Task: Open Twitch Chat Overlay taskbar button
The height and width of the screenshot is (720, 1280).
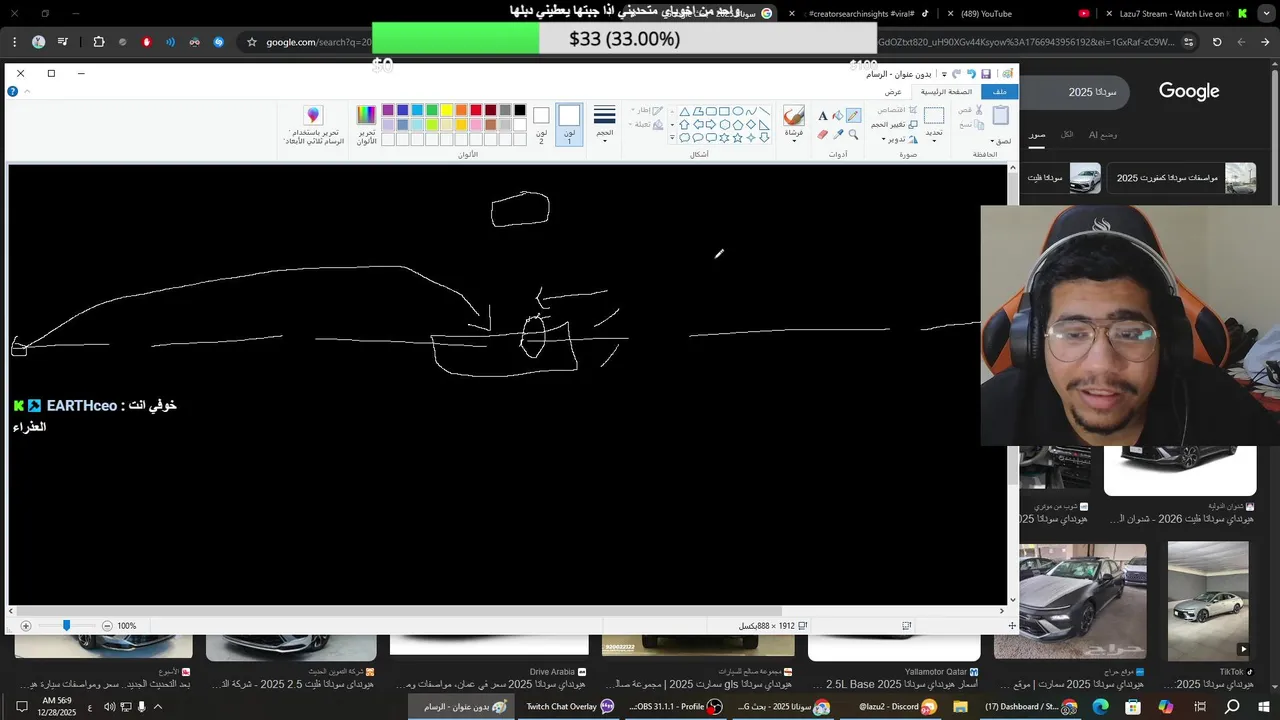Action: 570,706
